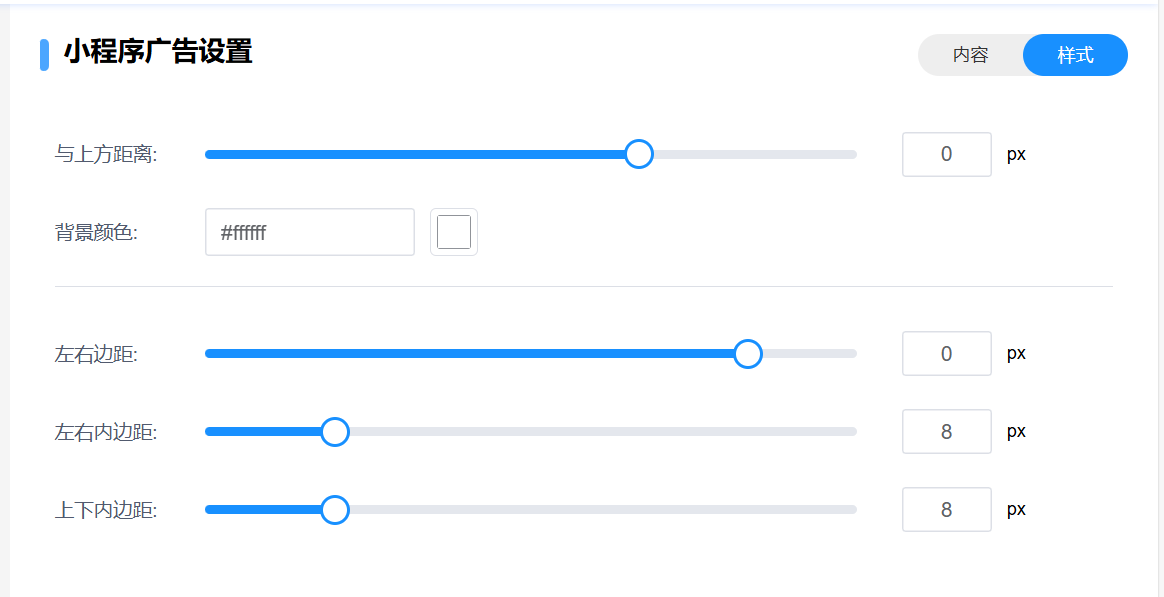Focus the 与上方距离 px value field
This screenshot has width=1164, height=597.
point(946,154)
